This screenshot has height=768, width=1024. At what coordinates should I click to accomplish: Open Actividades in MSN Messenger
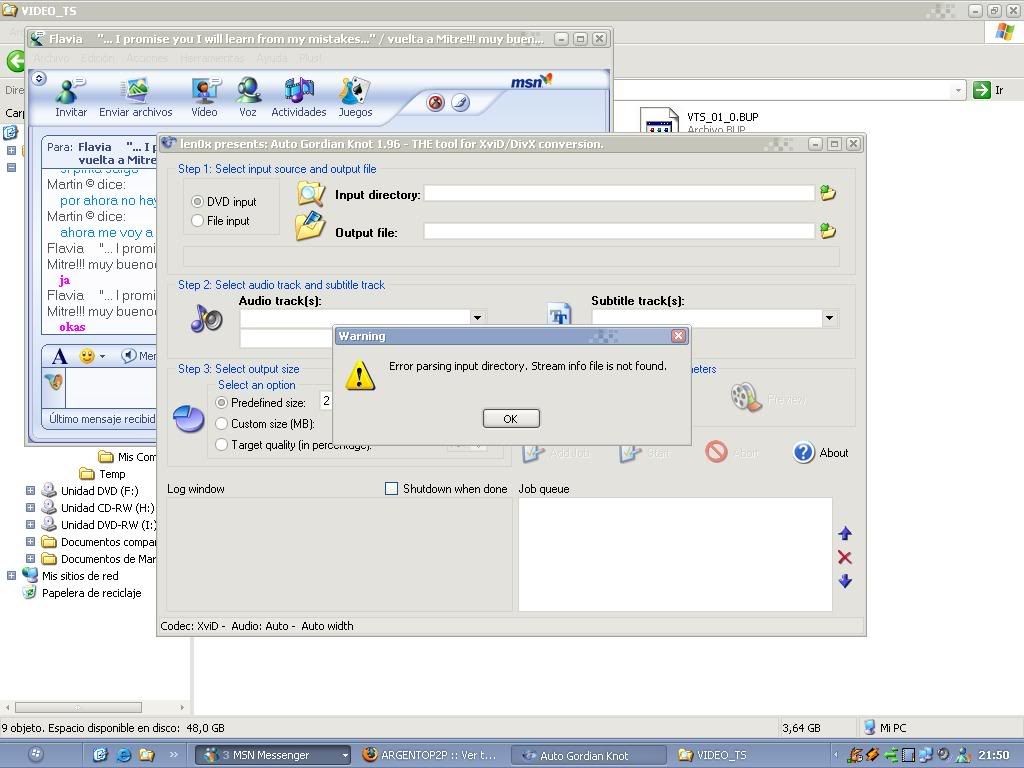[298, 97]
